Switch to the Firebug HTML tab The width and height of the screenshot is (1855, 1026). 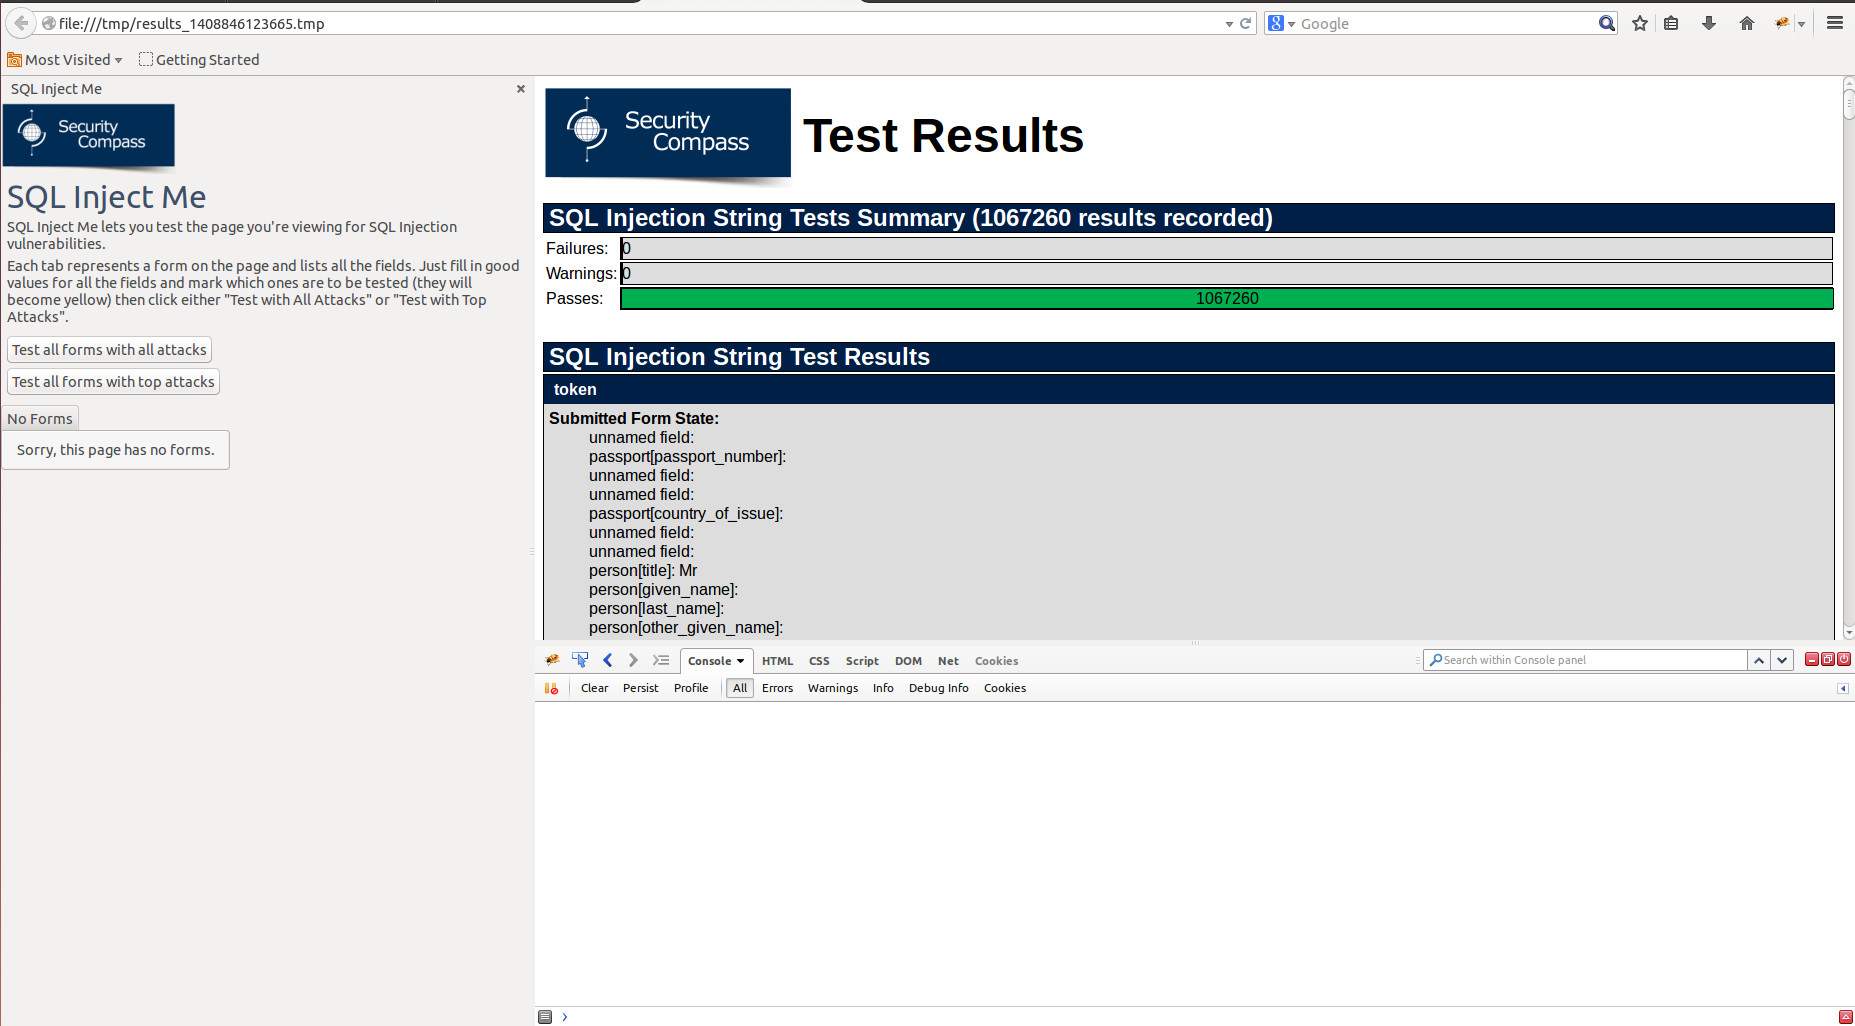[777, 661]
